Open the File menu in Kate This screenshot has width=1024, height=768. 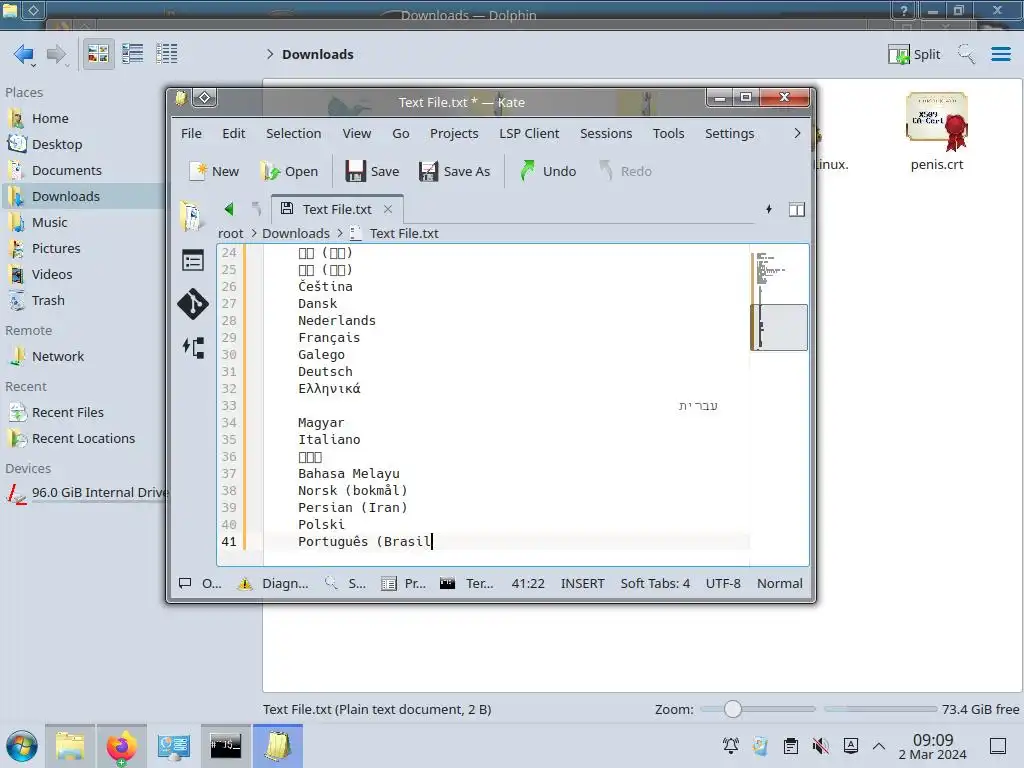click(x=191, y=133)
